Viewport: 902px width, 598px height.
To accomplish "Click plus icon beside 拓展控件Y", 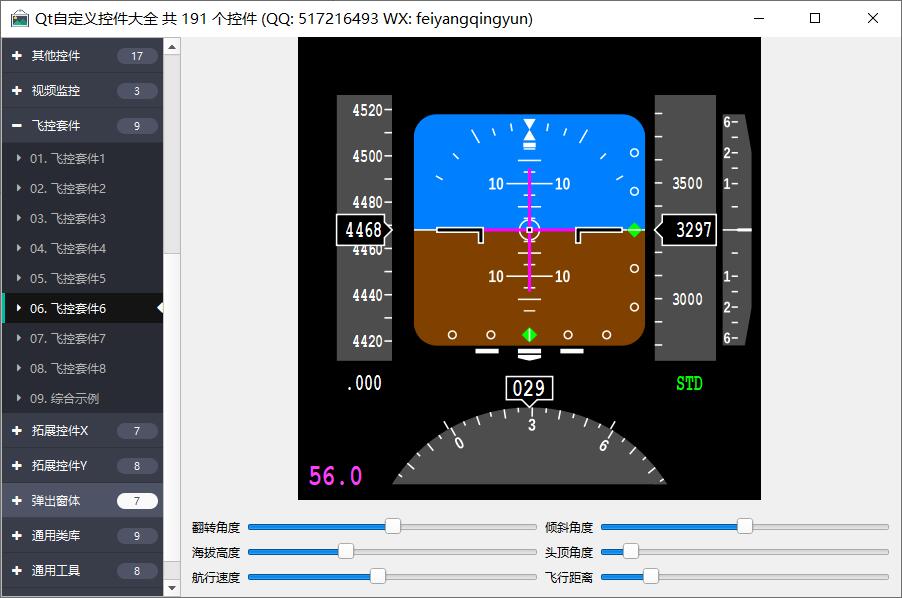I will [x=17, y=466].
